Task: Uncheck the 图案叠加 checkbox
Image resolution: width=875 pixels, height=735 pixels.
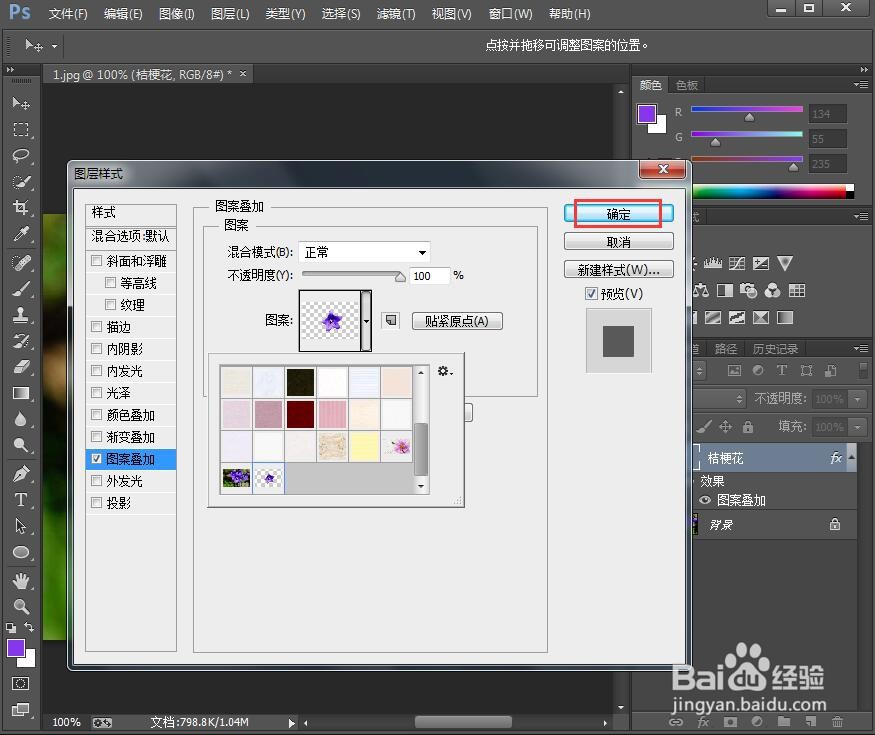Action: (97, 459)
